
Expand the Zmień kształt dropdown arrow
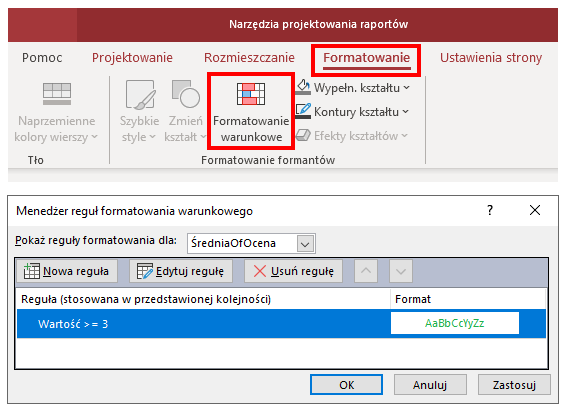click(x=203, y=137)
